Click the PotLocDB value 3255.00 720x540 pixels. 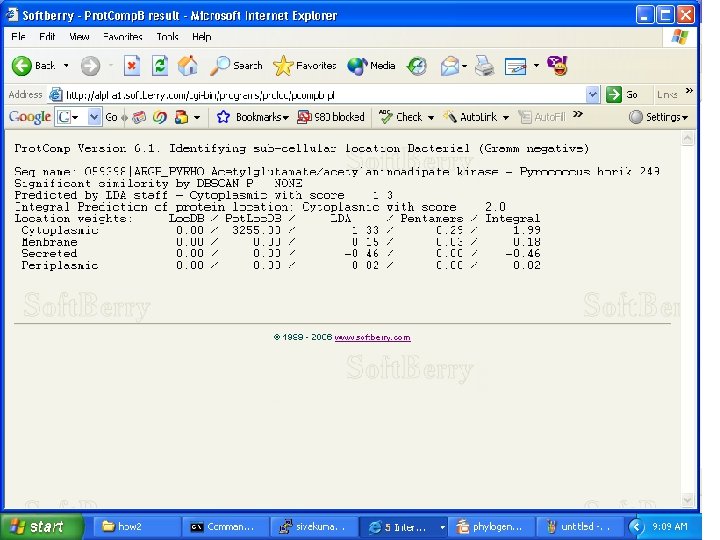coord(256,231)
